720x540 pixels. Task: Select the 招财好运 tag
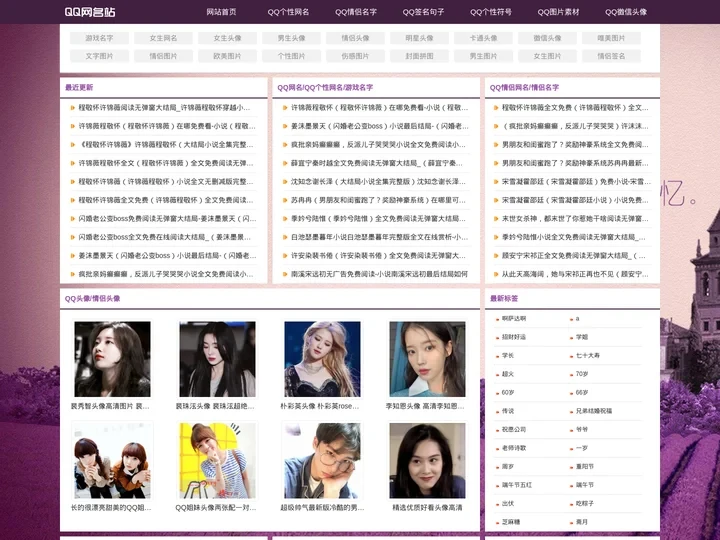tap(513, 337)
